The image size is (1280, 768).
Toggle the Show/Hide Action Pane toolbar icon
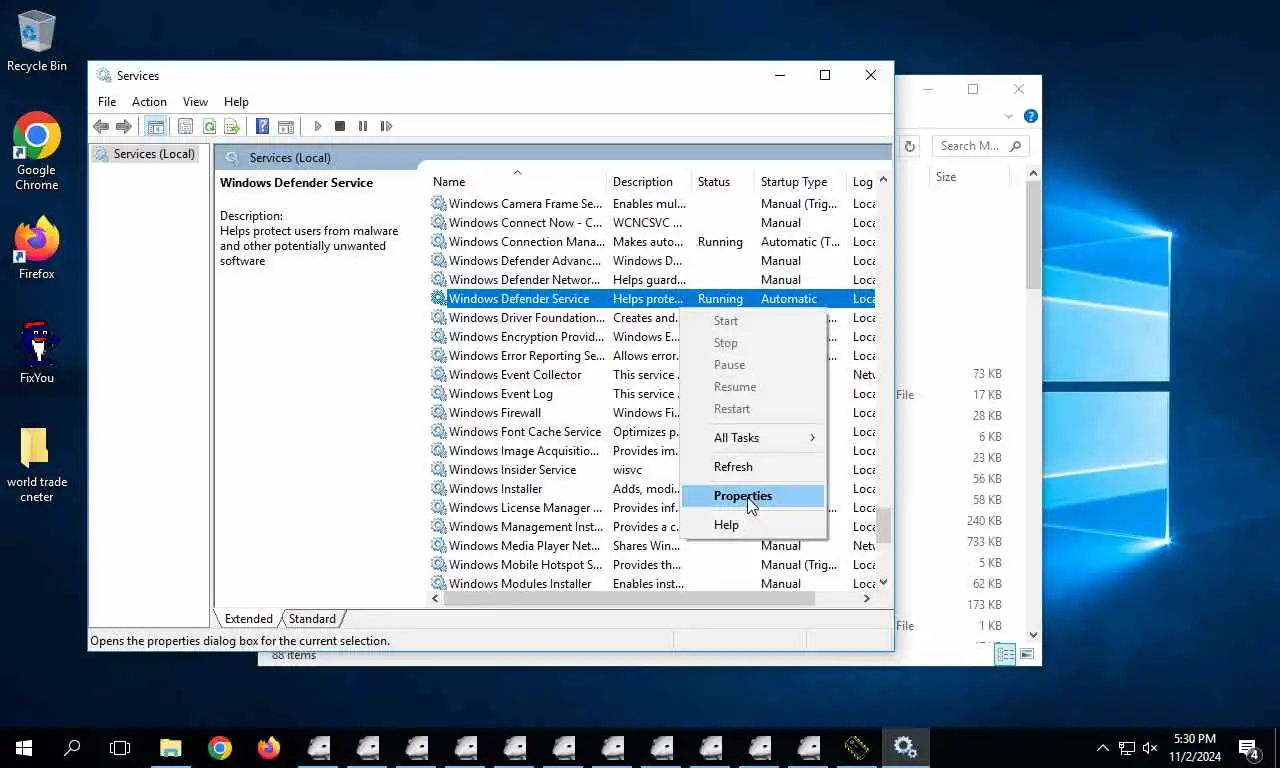(286, 126)
